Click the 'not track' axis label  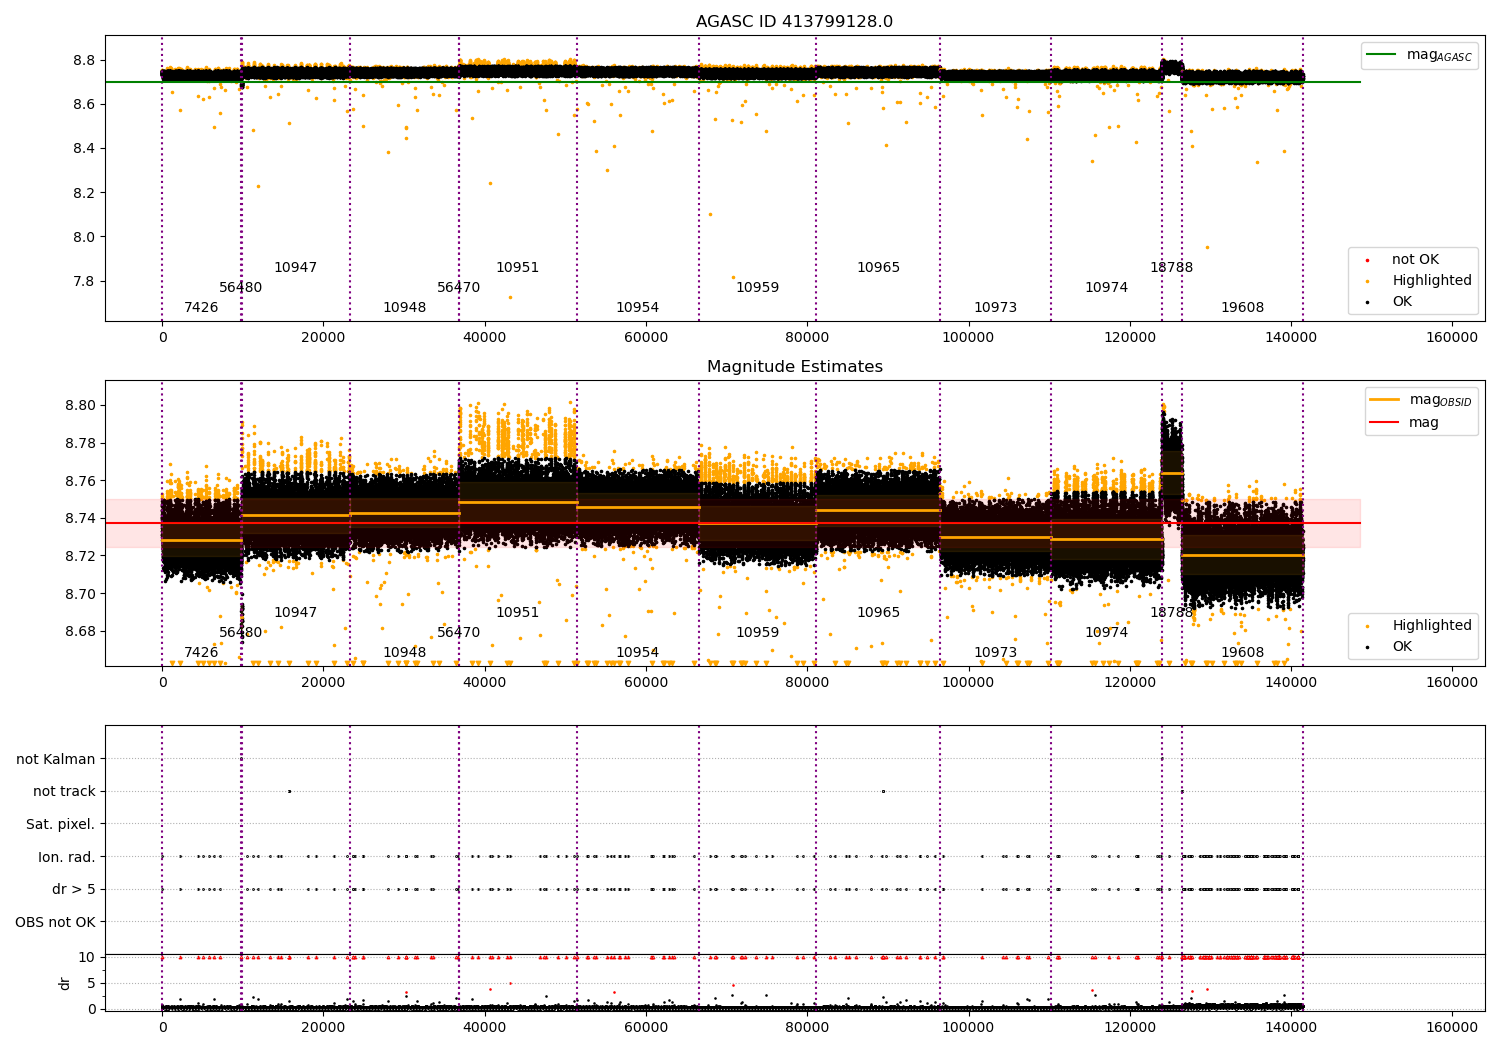64,791
